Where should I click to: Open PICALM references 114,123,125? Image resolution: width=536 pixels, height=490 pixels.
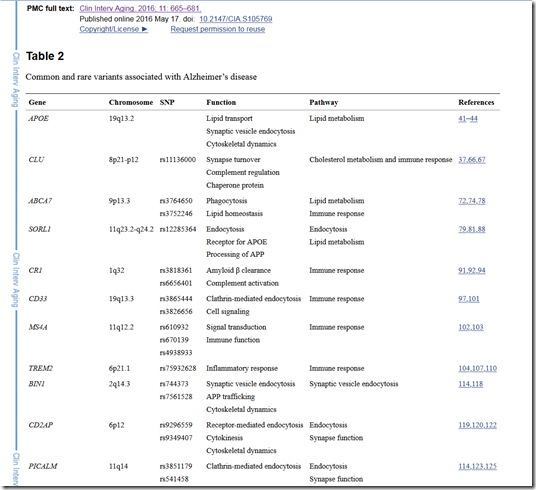pyautogui.click(x=477, y=466)
